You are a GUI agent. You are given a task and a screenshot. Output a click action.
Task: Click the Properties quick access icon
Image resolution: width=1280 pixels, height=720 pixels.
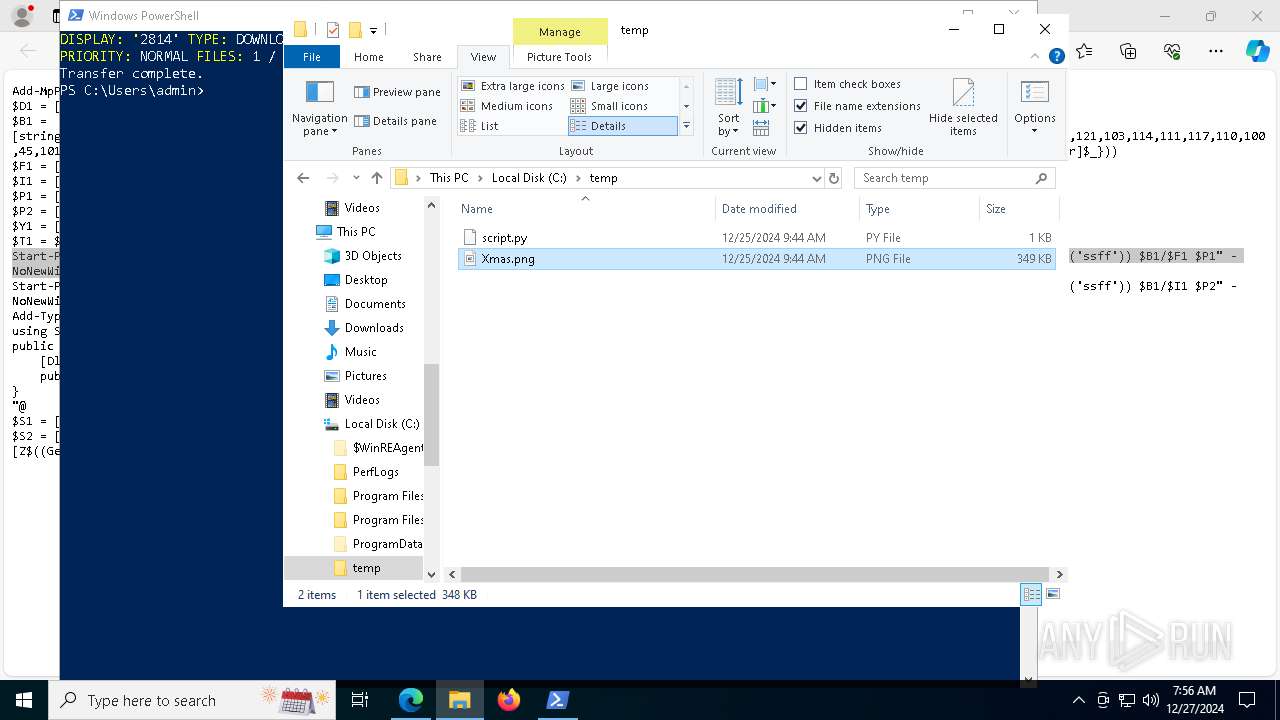pyautogui.click(x=333, y=30)
